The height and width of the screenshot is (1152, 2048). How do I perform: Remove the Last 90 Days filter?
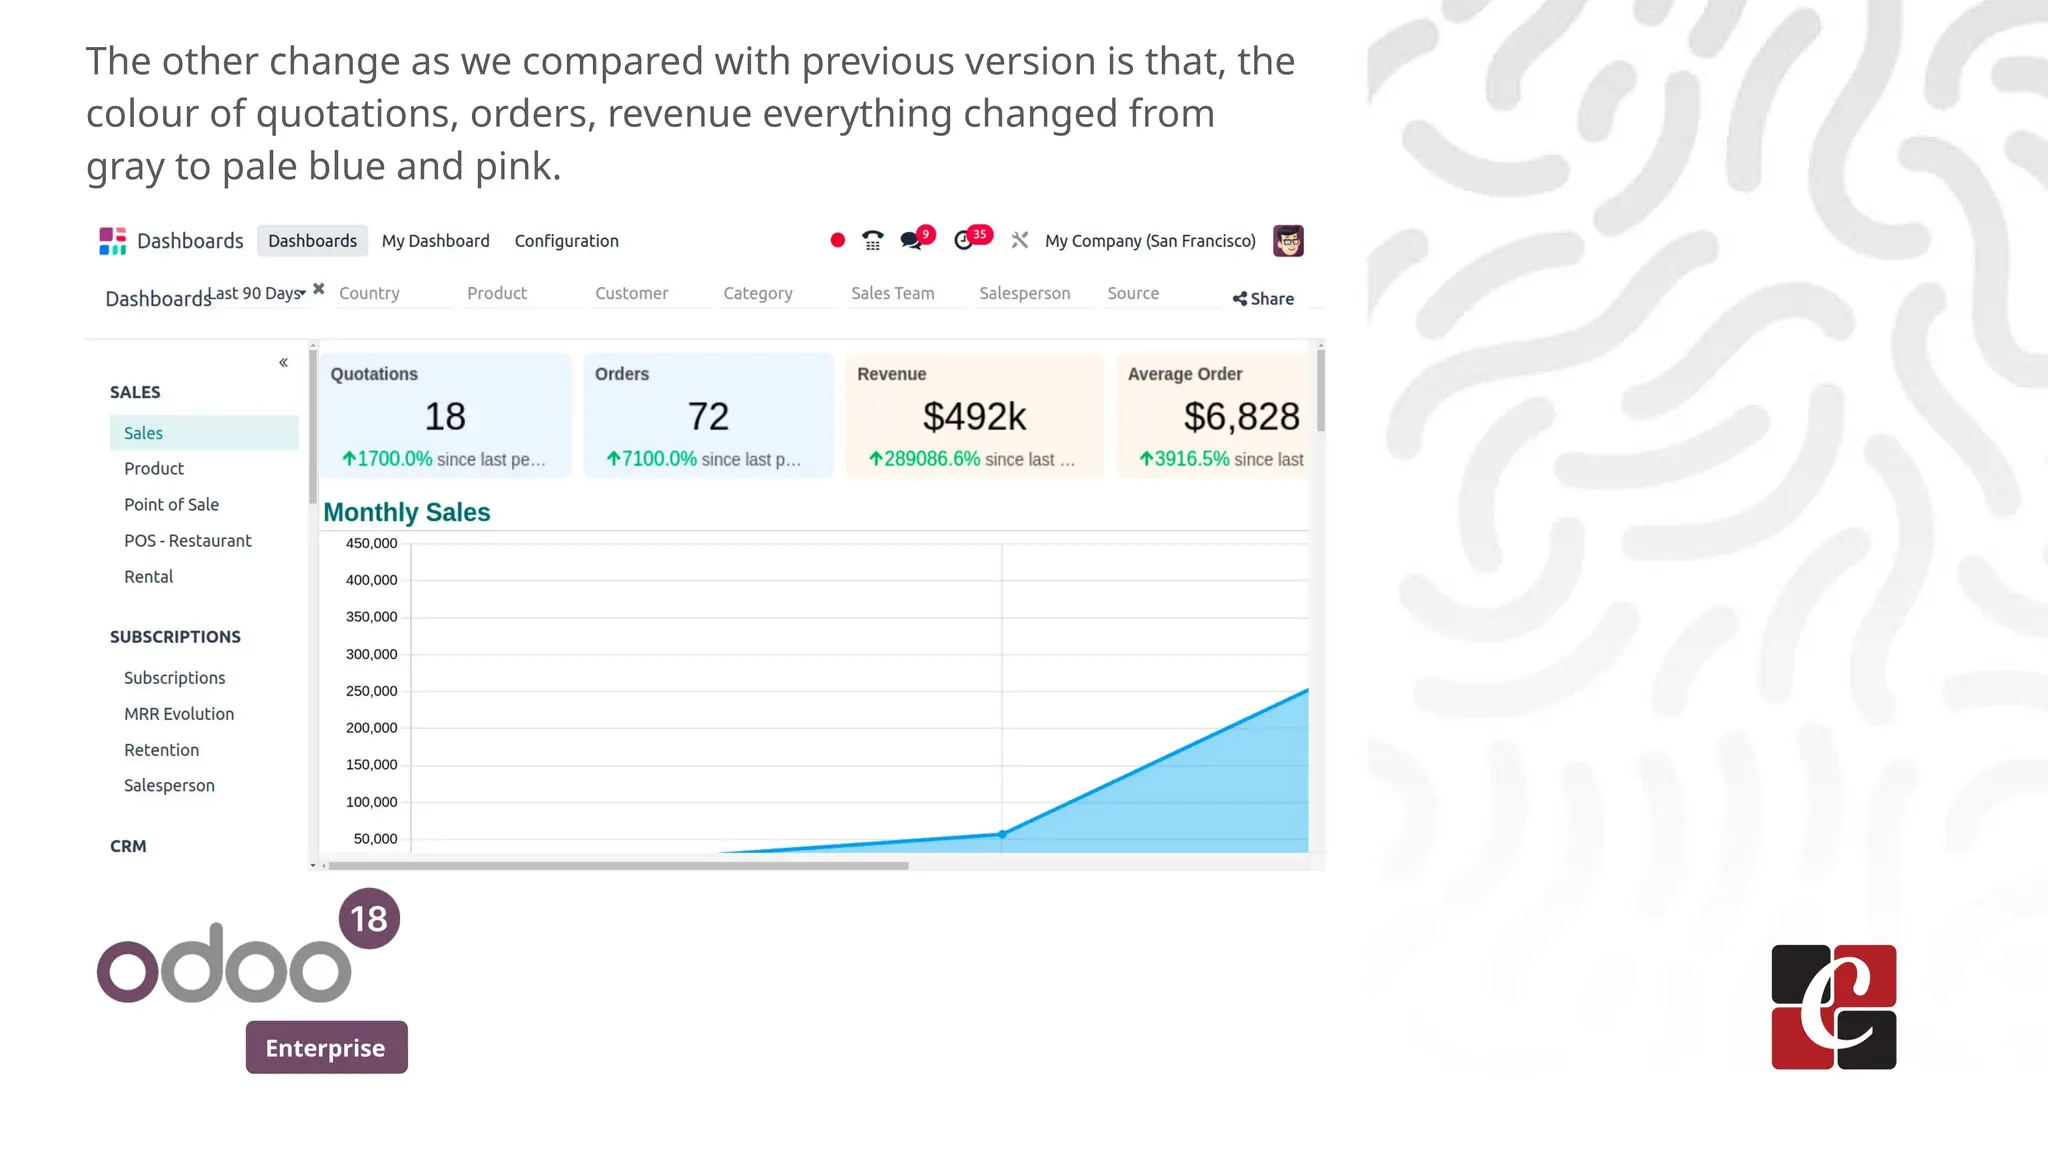pyautogui.click(x=319, y=289)
